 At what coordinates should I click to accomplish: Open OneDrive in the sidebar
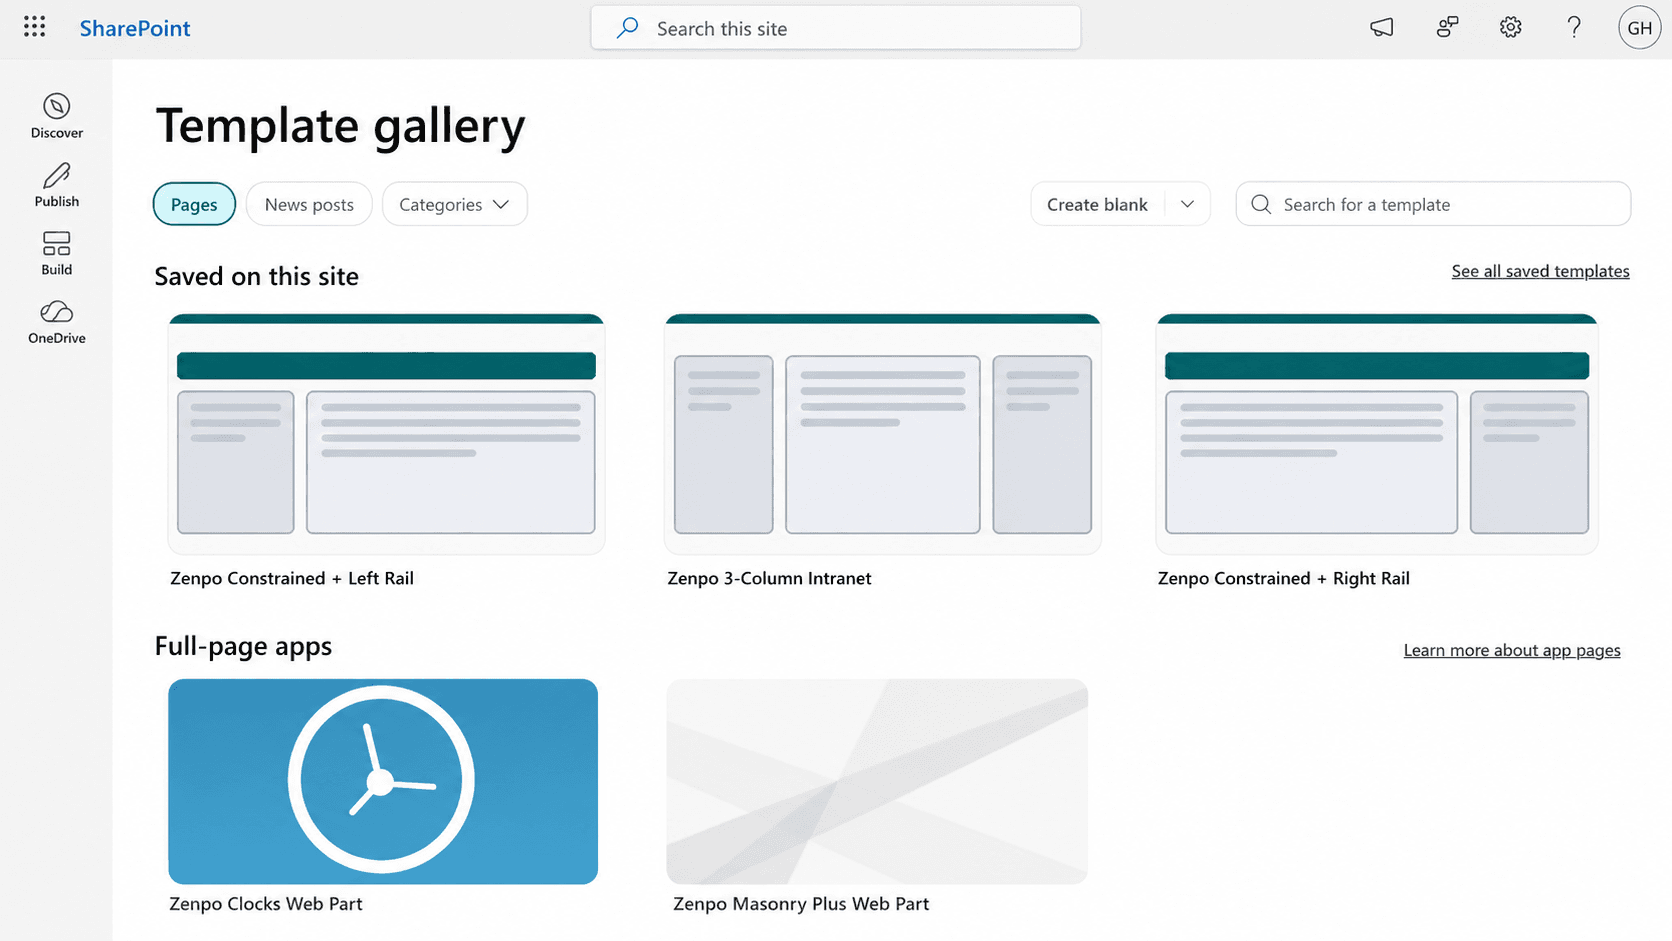[x=57, y=322]
